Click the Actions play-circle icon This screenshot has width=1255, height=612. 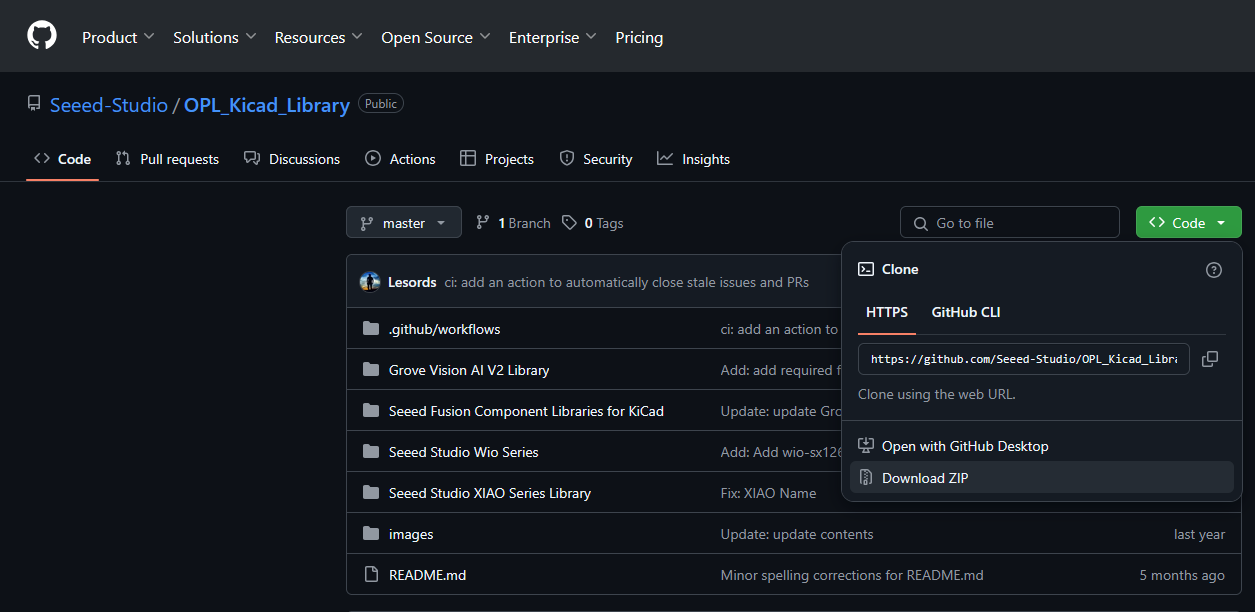(x=373, y=158)
